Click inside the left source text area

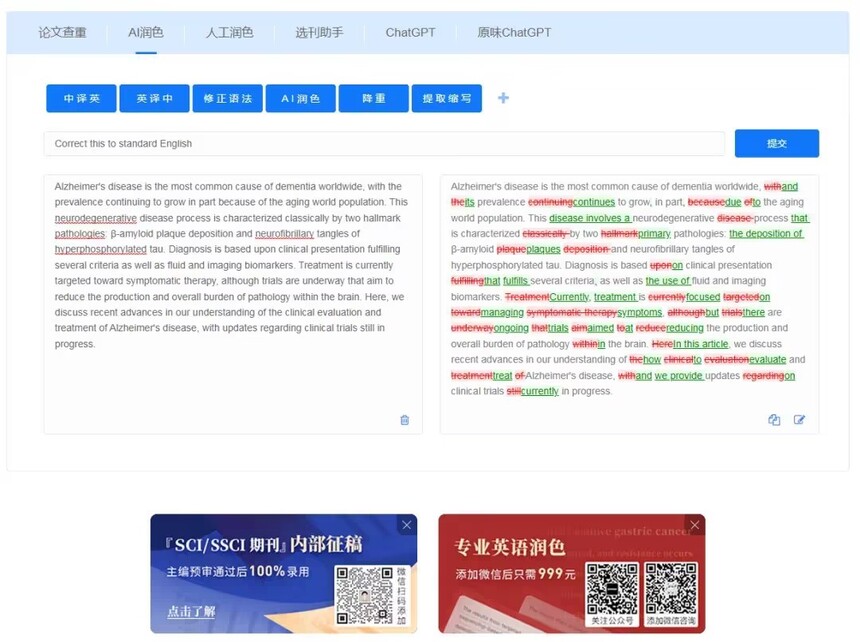coord(233,304)
